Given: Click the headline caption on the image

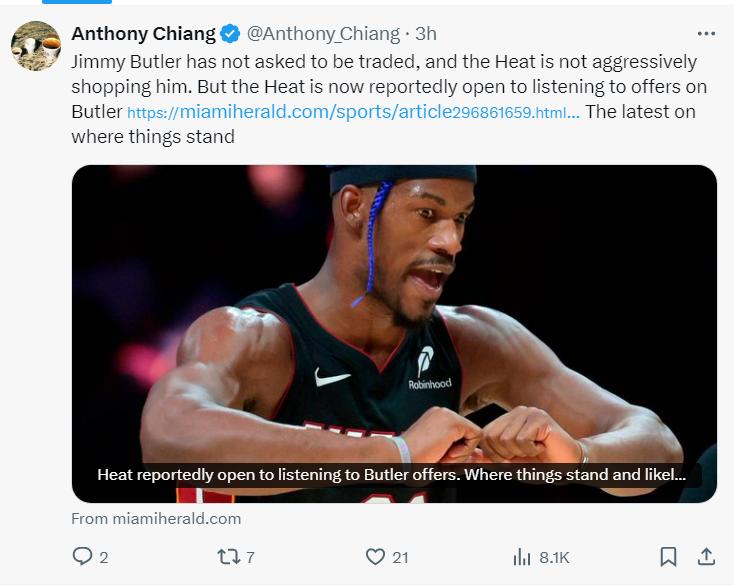Looking at the screenshot, I should [x=392, y=475].
